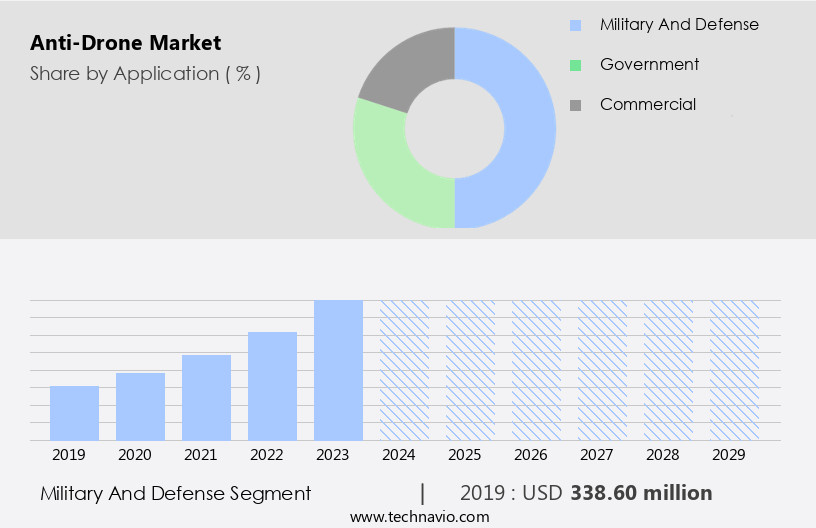This screenshot has width=816, height=528.
Task: Select the 2022 bar
Action: pos(272,386)
